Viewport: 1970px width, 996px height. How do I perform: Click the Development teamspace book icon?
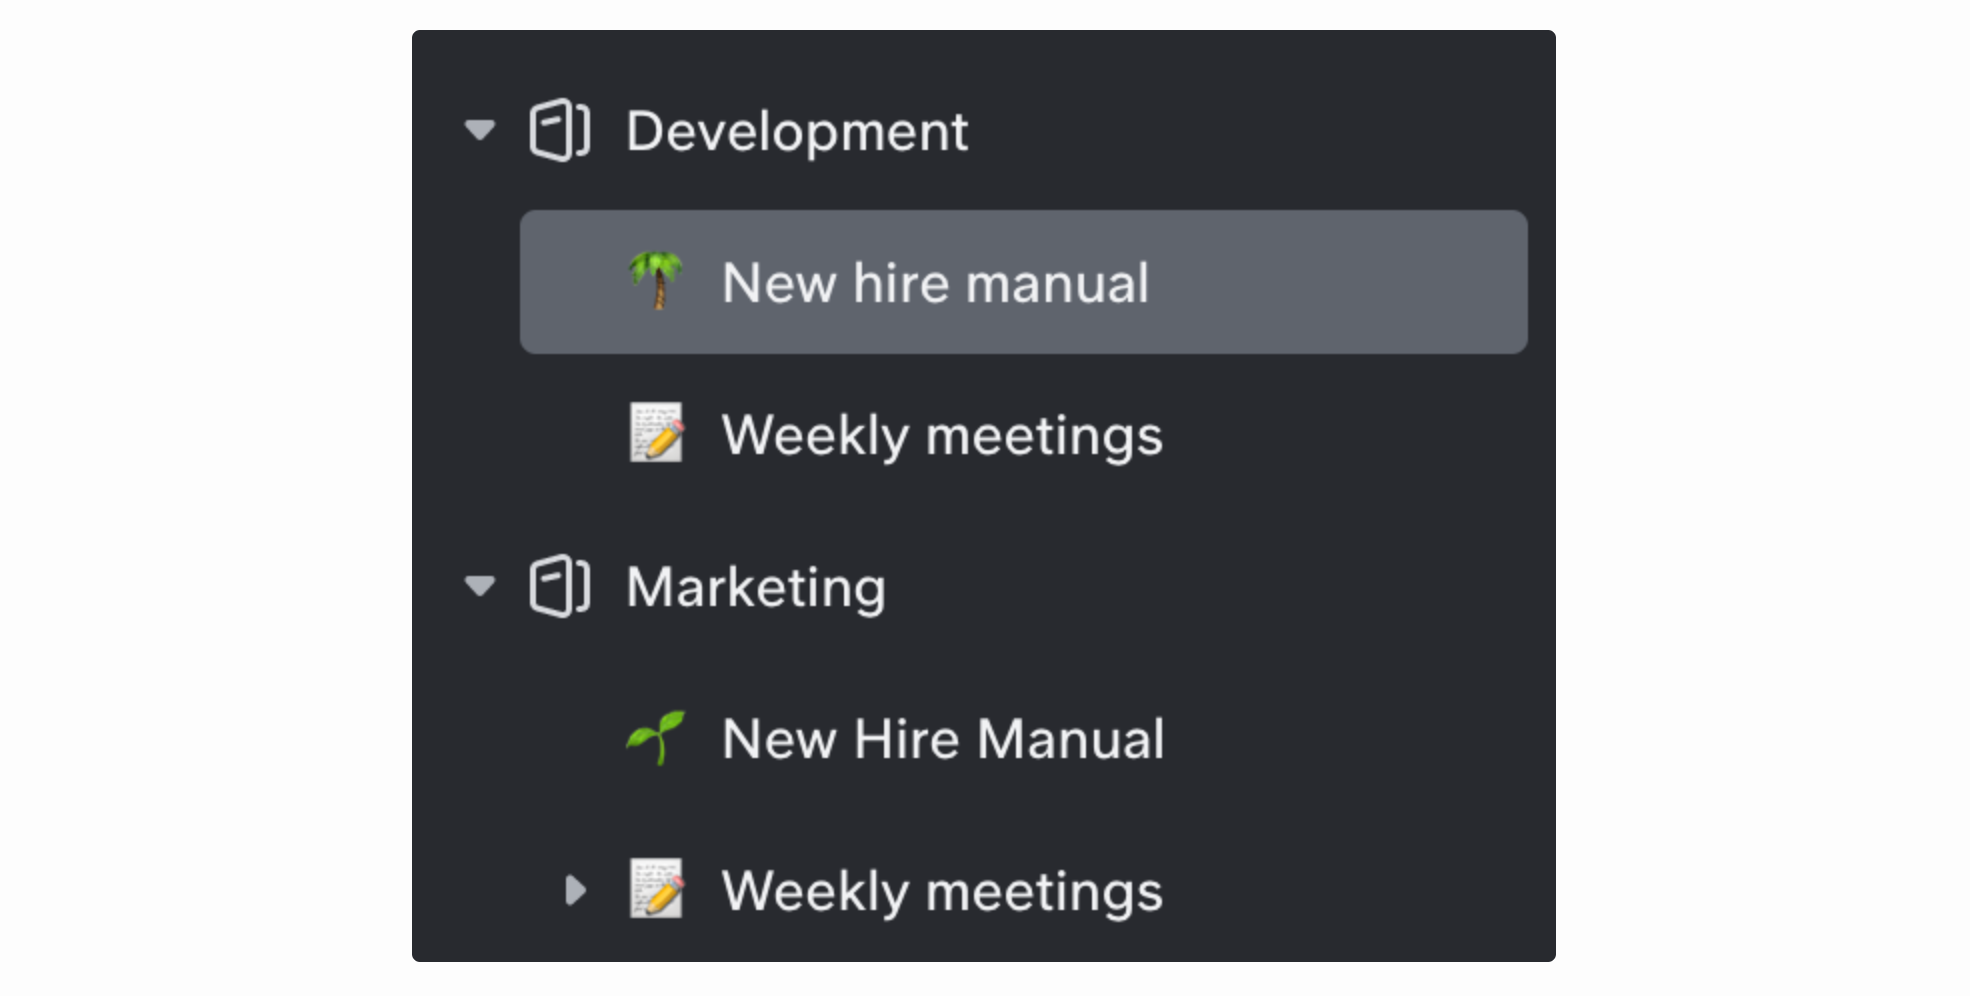point(560,130)
